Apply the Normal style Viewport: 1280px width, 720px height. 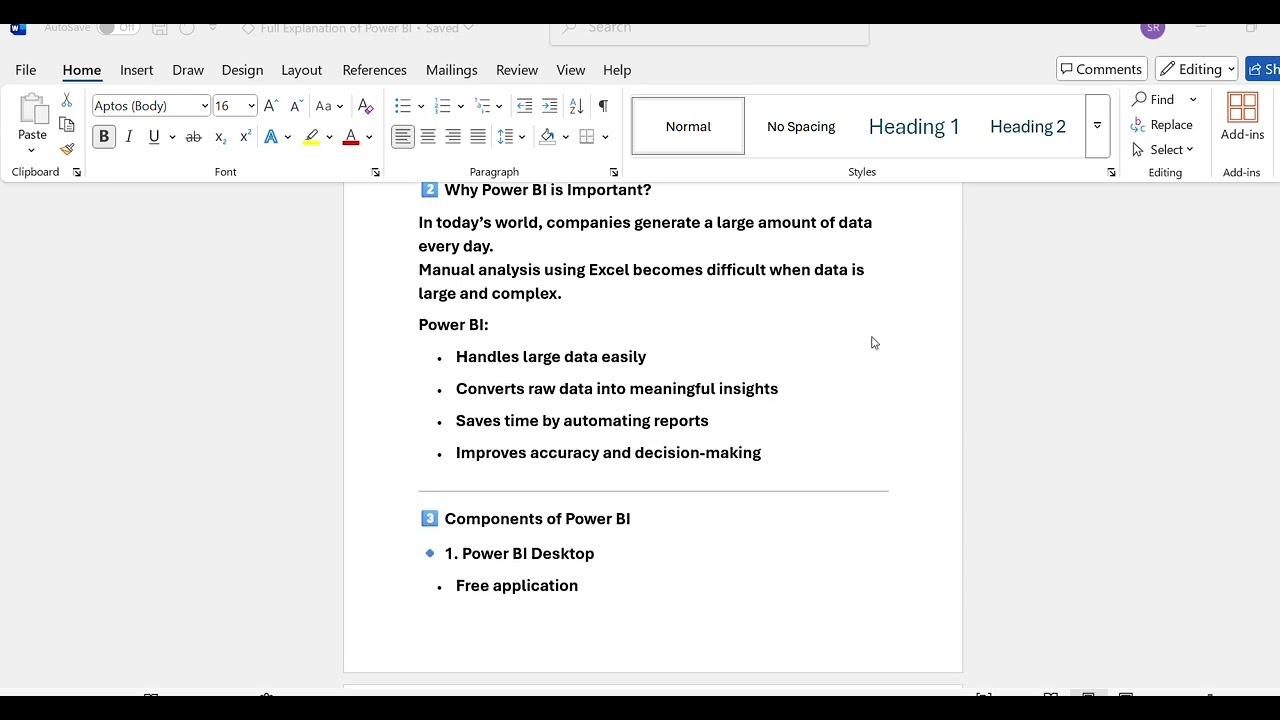[688, 126]
